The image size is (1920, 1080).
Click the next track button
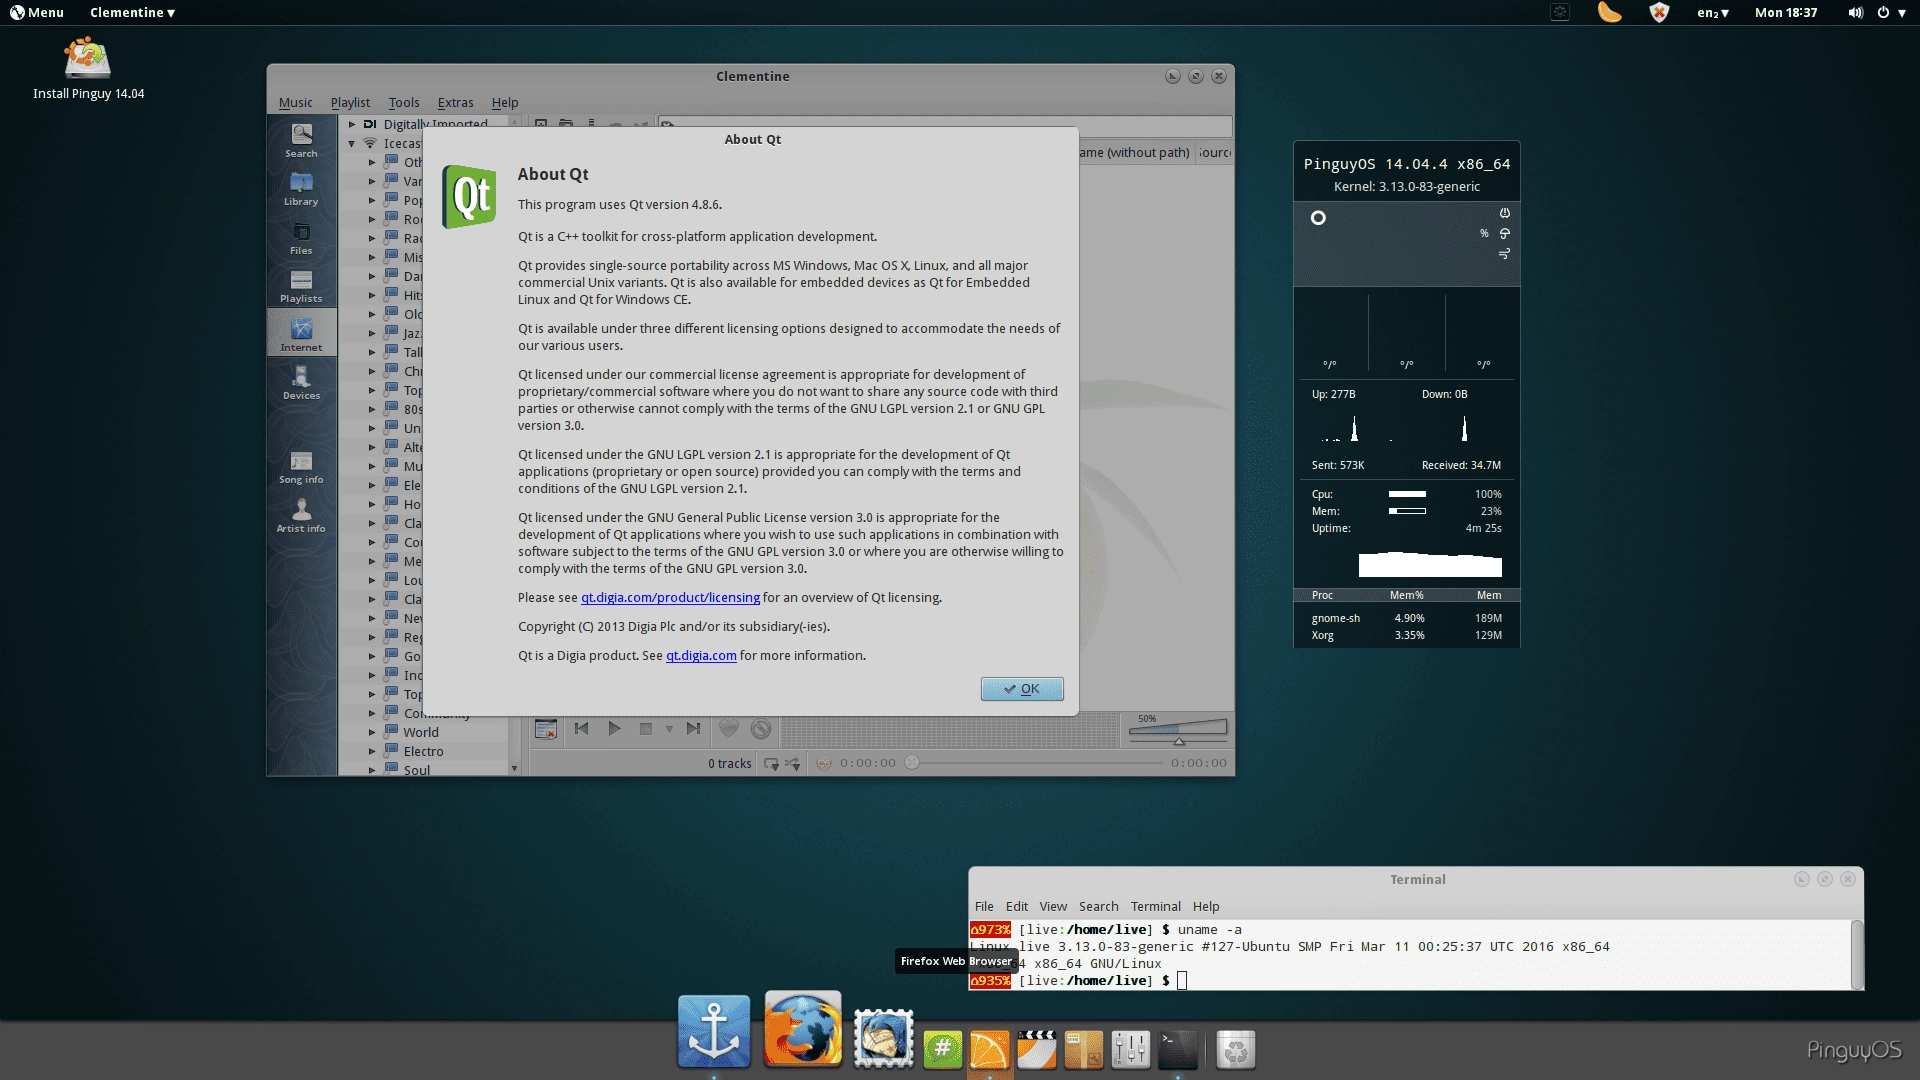click(693, 729)
